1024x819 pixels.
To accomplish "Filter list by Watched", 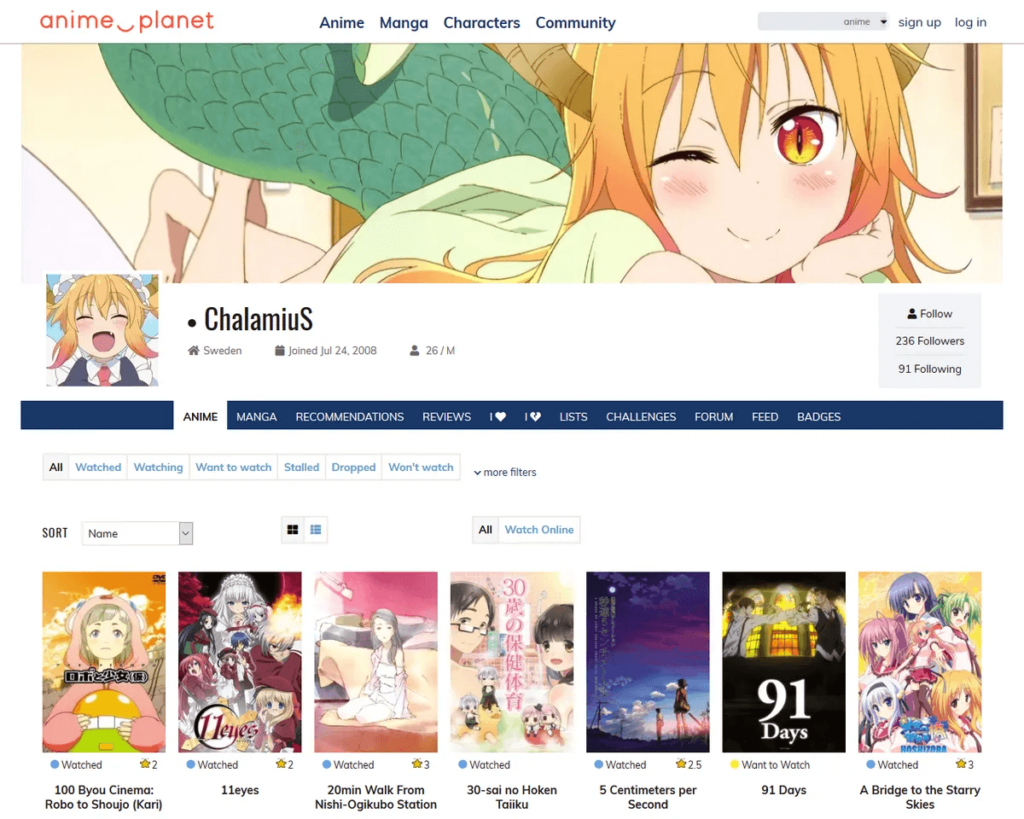I will pyautogui.click(x=98, y=467).
